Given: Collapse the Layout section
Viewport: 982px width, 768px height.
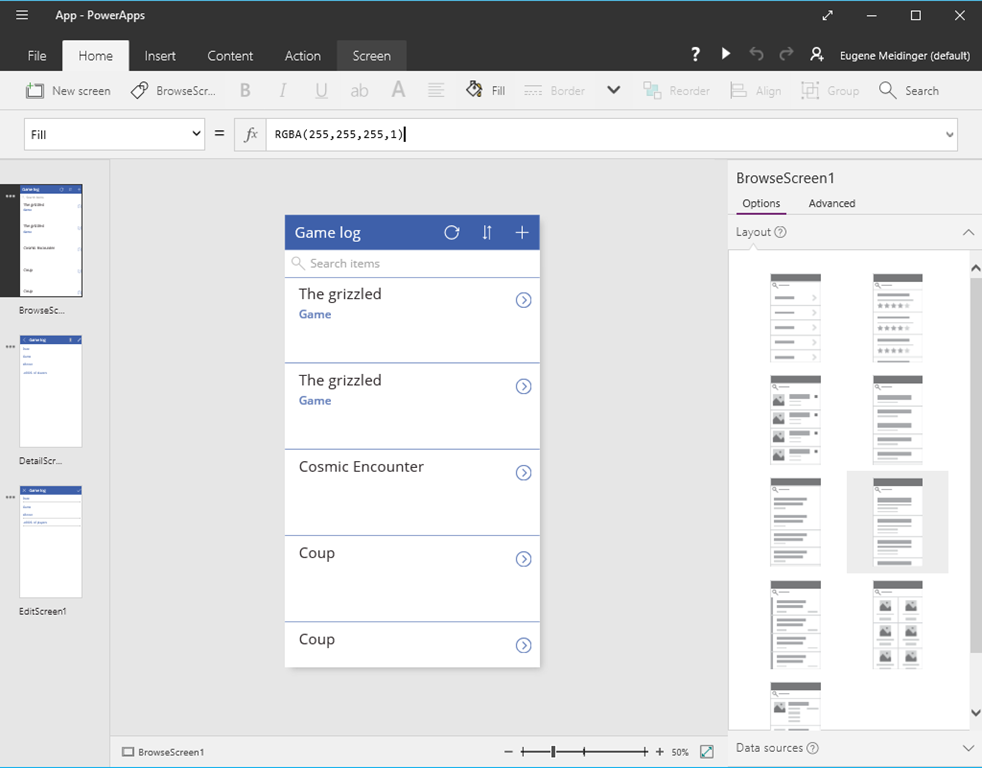Looking at the screenshot, I should pos(968,232).
